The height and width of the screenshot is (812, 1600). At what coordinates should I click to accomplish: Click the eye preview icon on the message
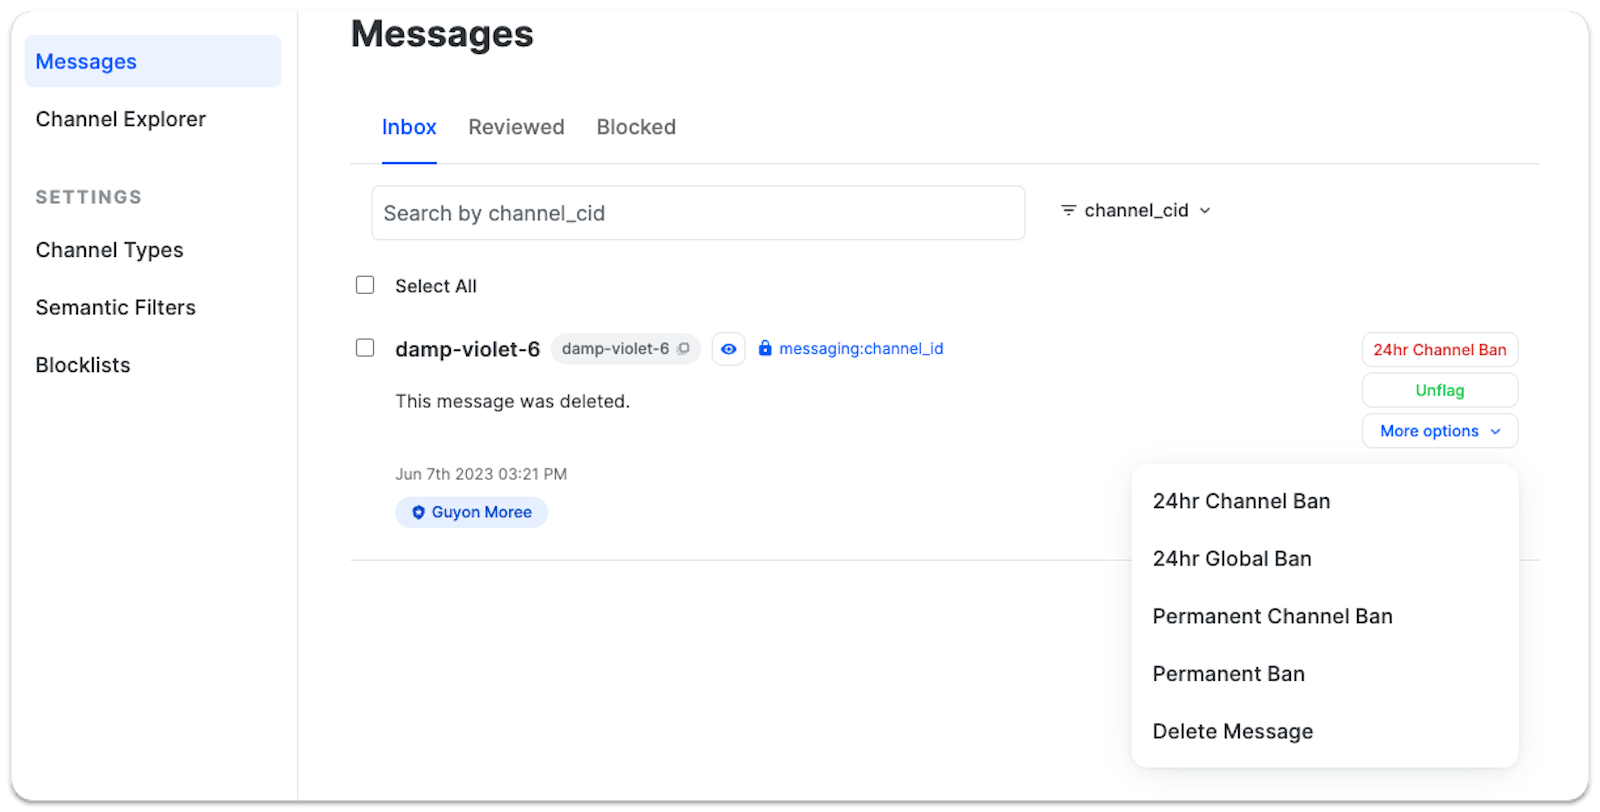pos(728,349)
